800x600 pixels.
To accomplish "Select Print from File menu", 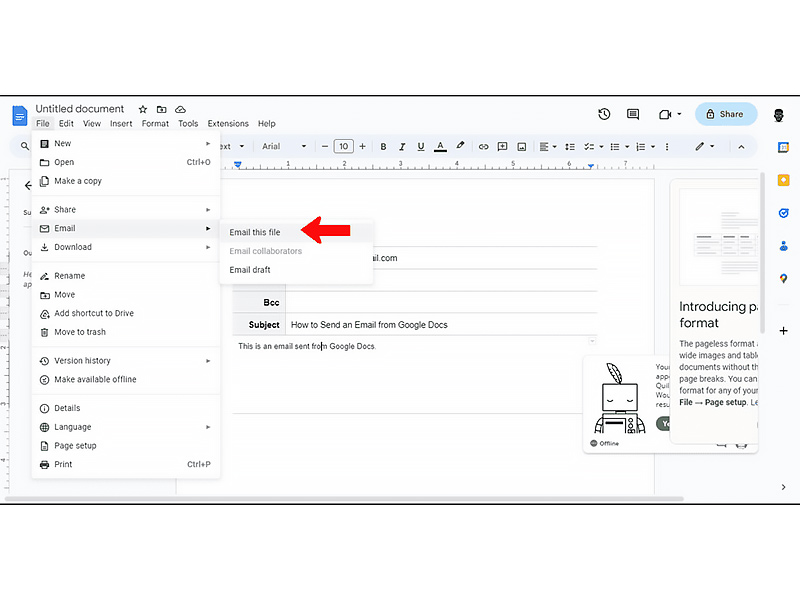I will click(126, 464).
